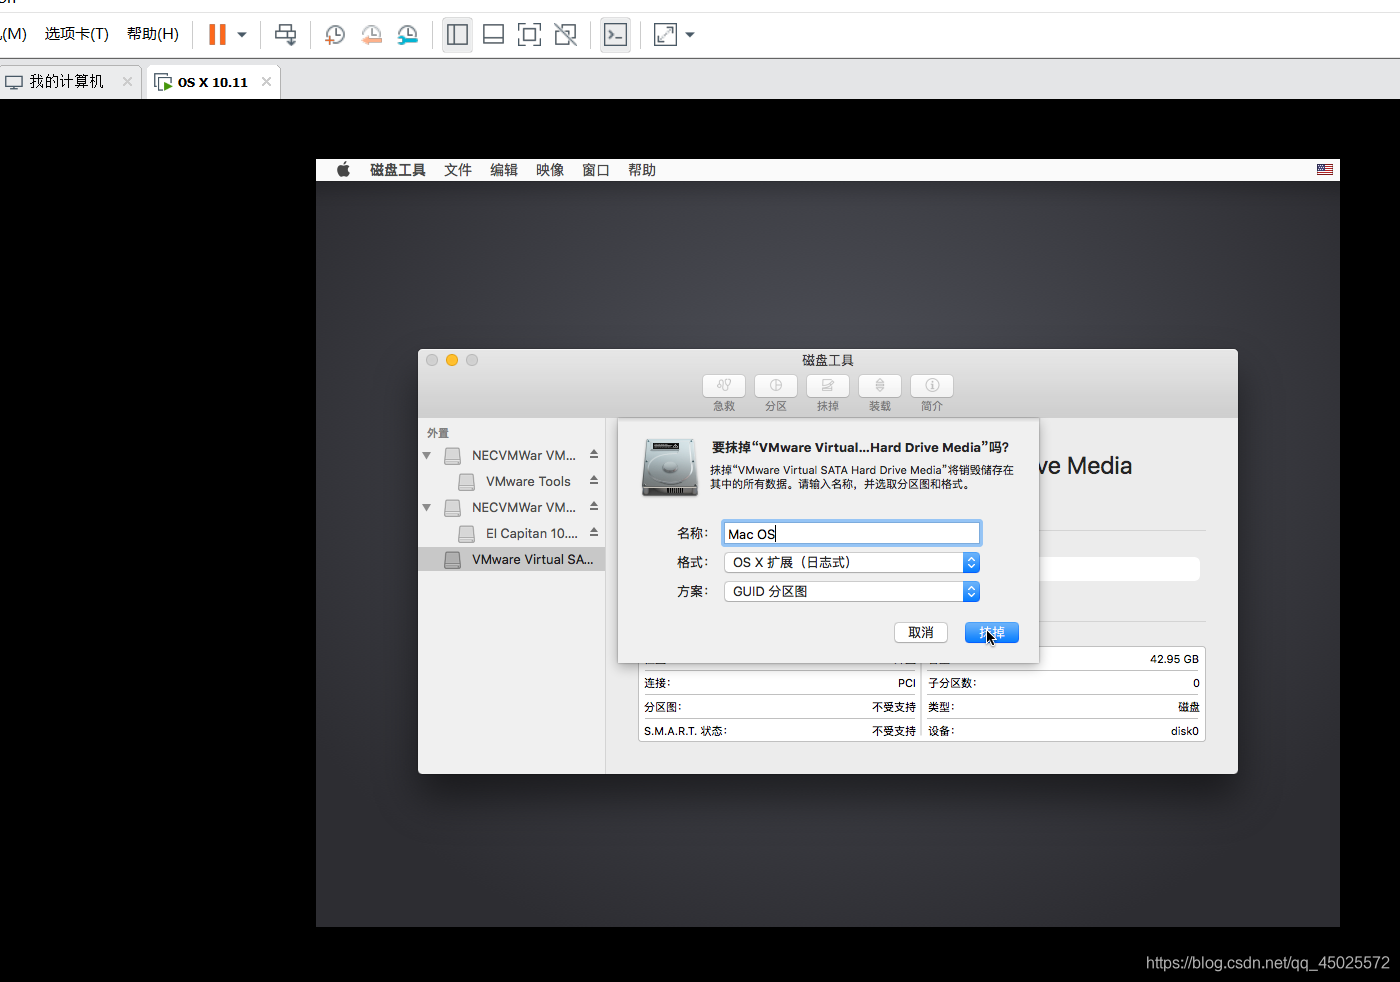Eject the second NECVMWar VM... disk
This screenshot has height=982, width=1400.
tap(594, 507)
